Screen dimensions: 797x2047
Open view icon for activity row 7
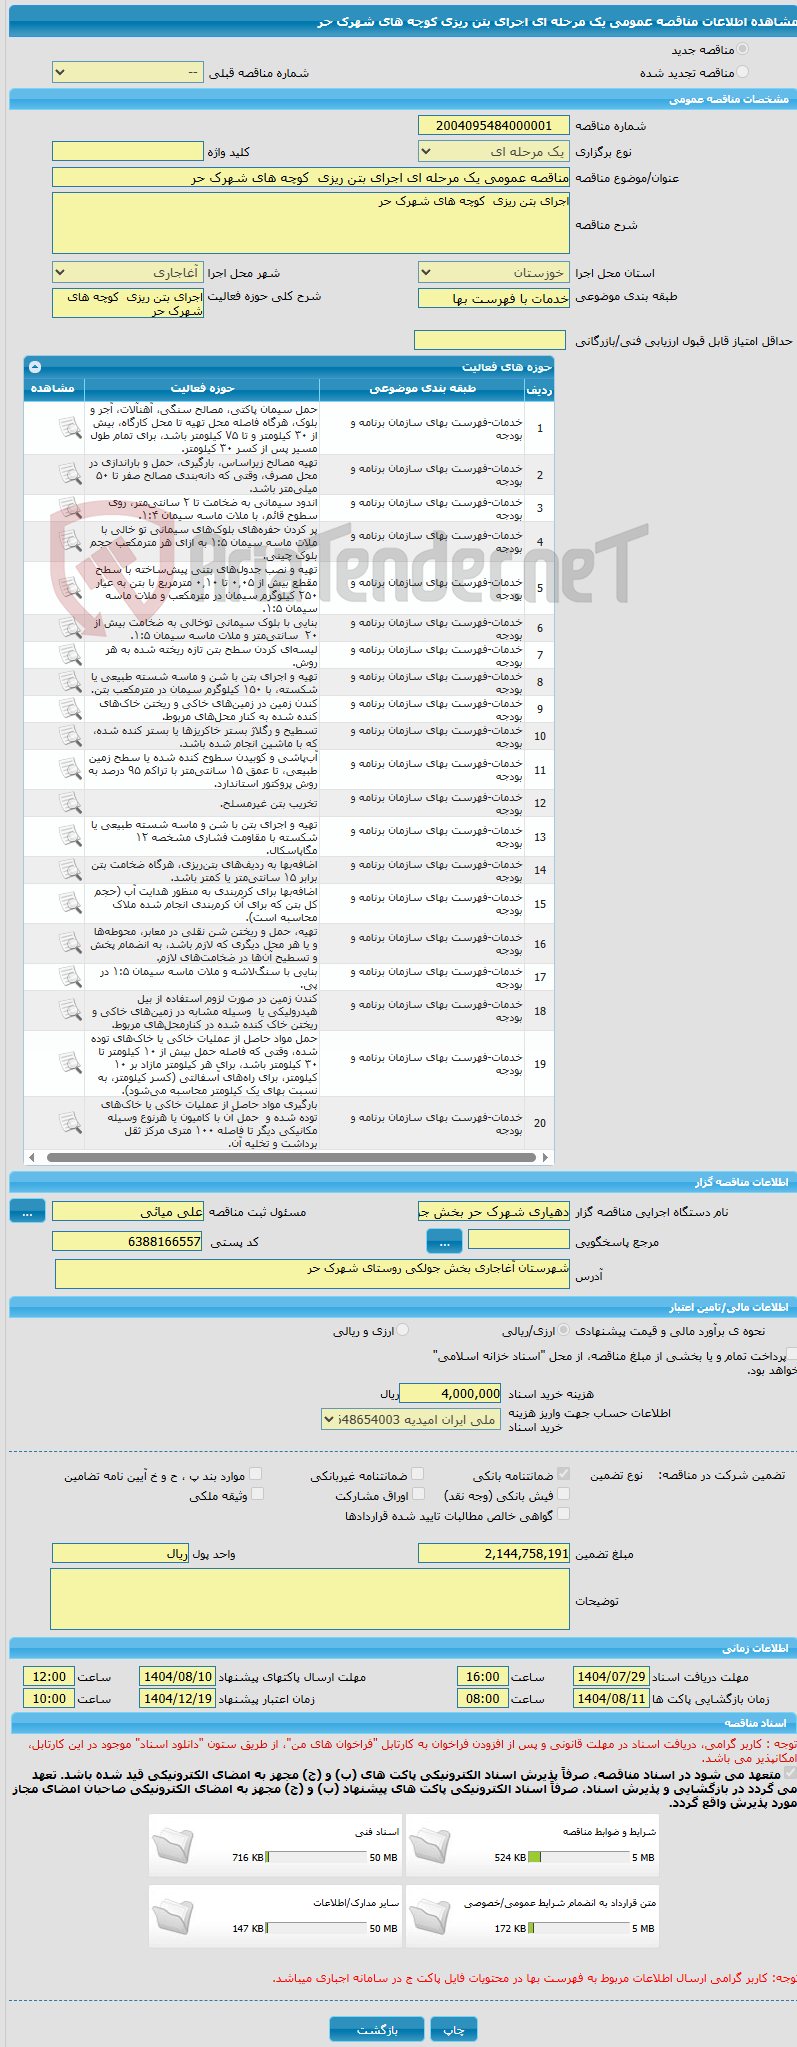(69, 655)
